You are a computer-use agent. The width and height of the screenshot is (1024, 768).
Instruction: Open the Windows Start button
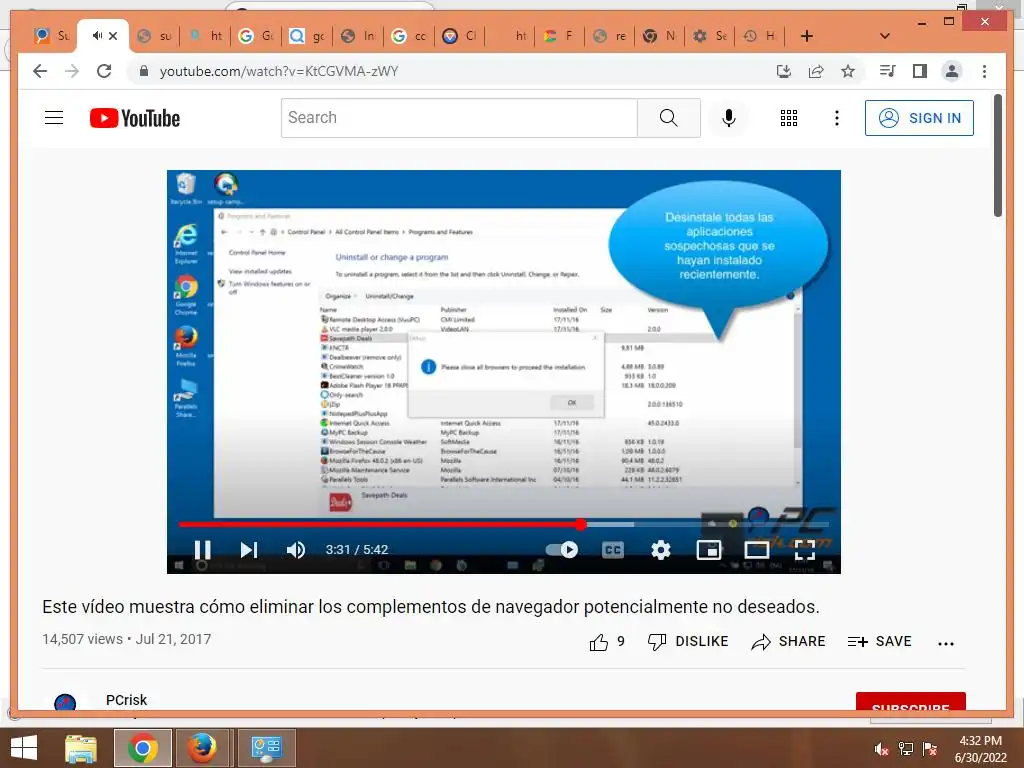pyautogui.click(x=24, y=748)
